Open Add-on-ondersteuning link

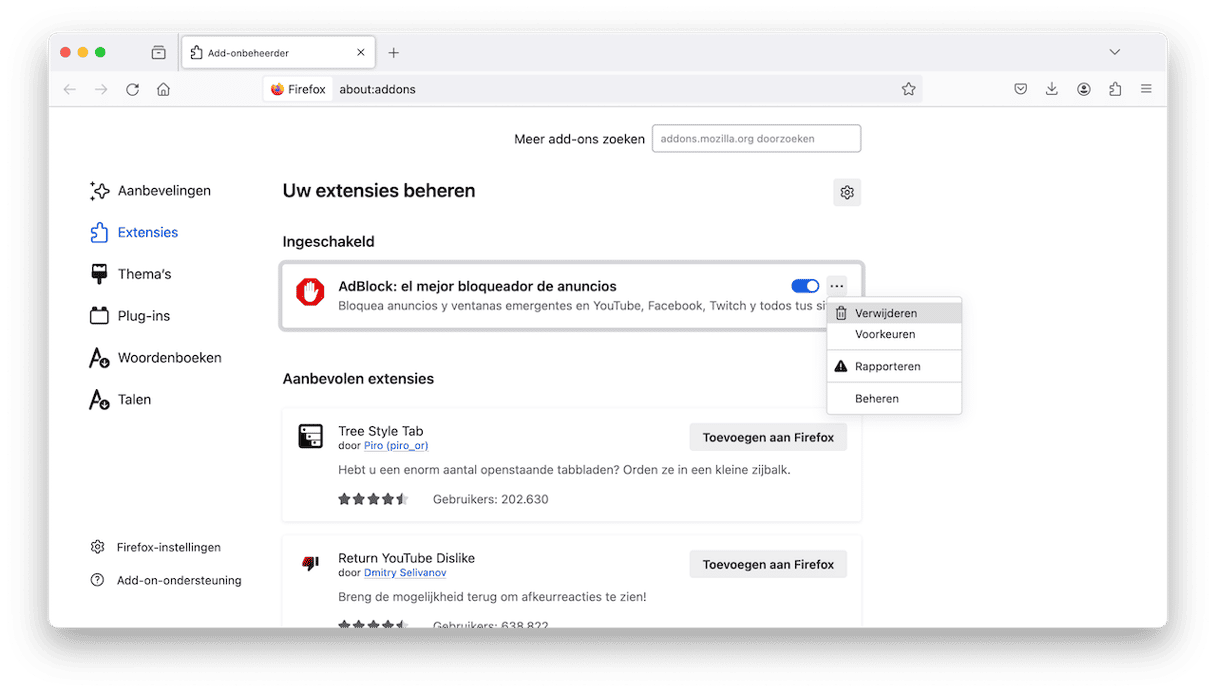coord(166,580)
